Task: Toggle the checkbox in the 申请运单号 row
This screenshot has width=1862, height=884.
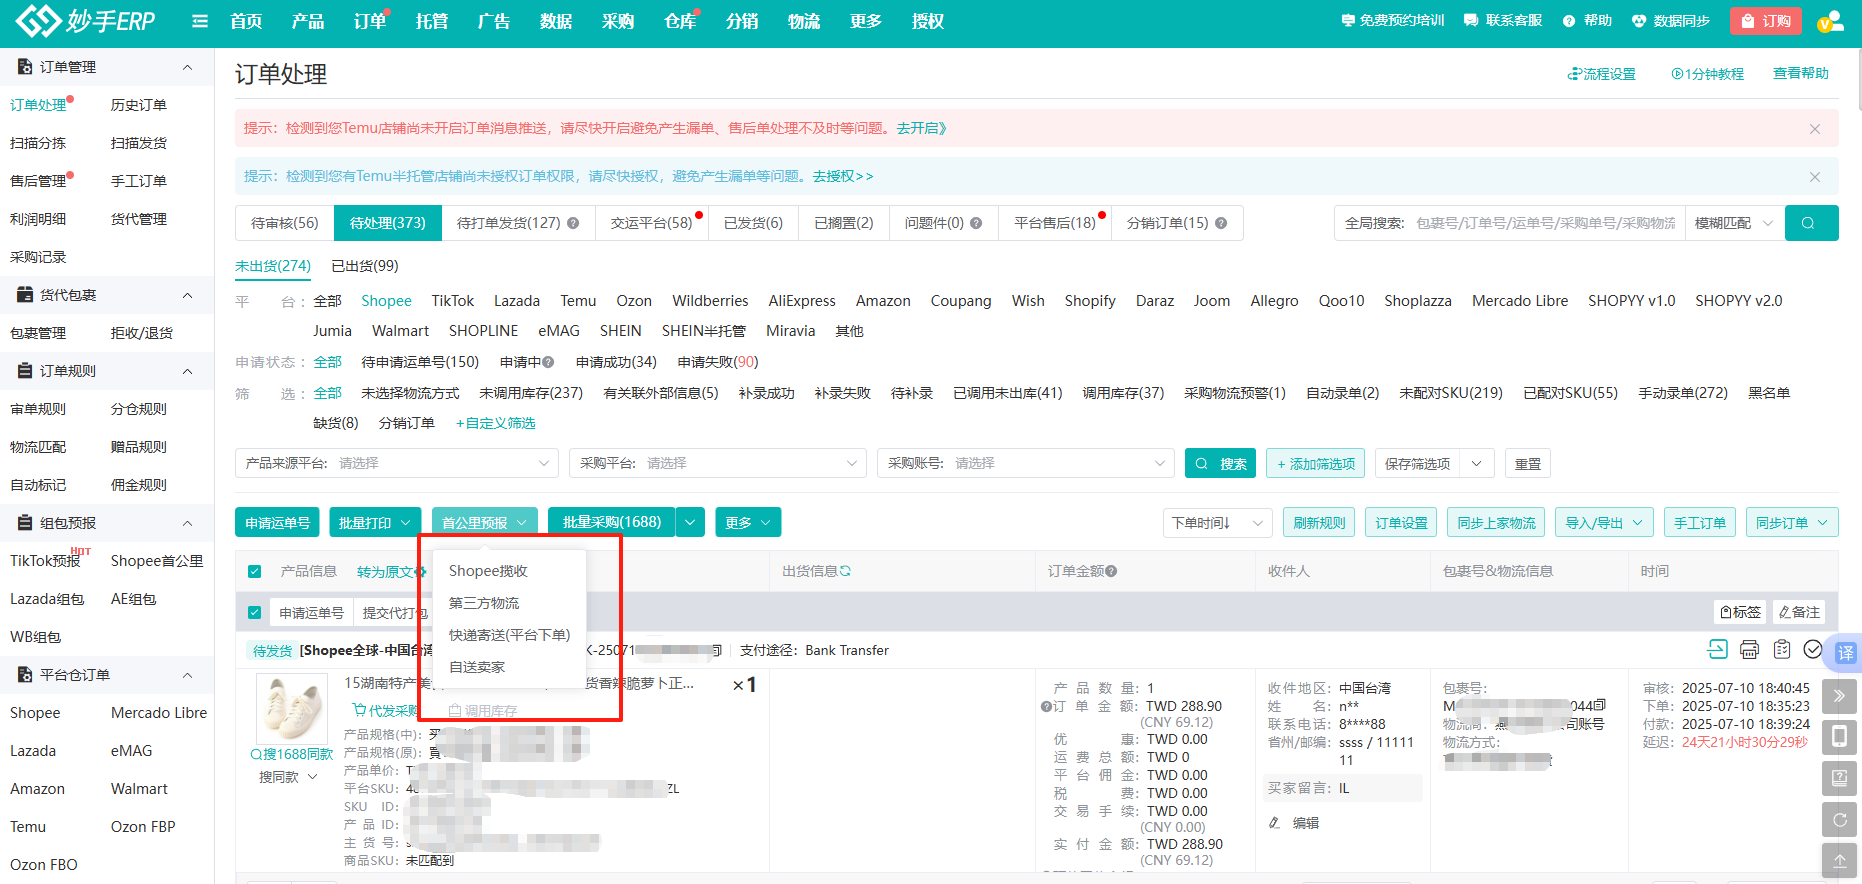Action: 255,613
